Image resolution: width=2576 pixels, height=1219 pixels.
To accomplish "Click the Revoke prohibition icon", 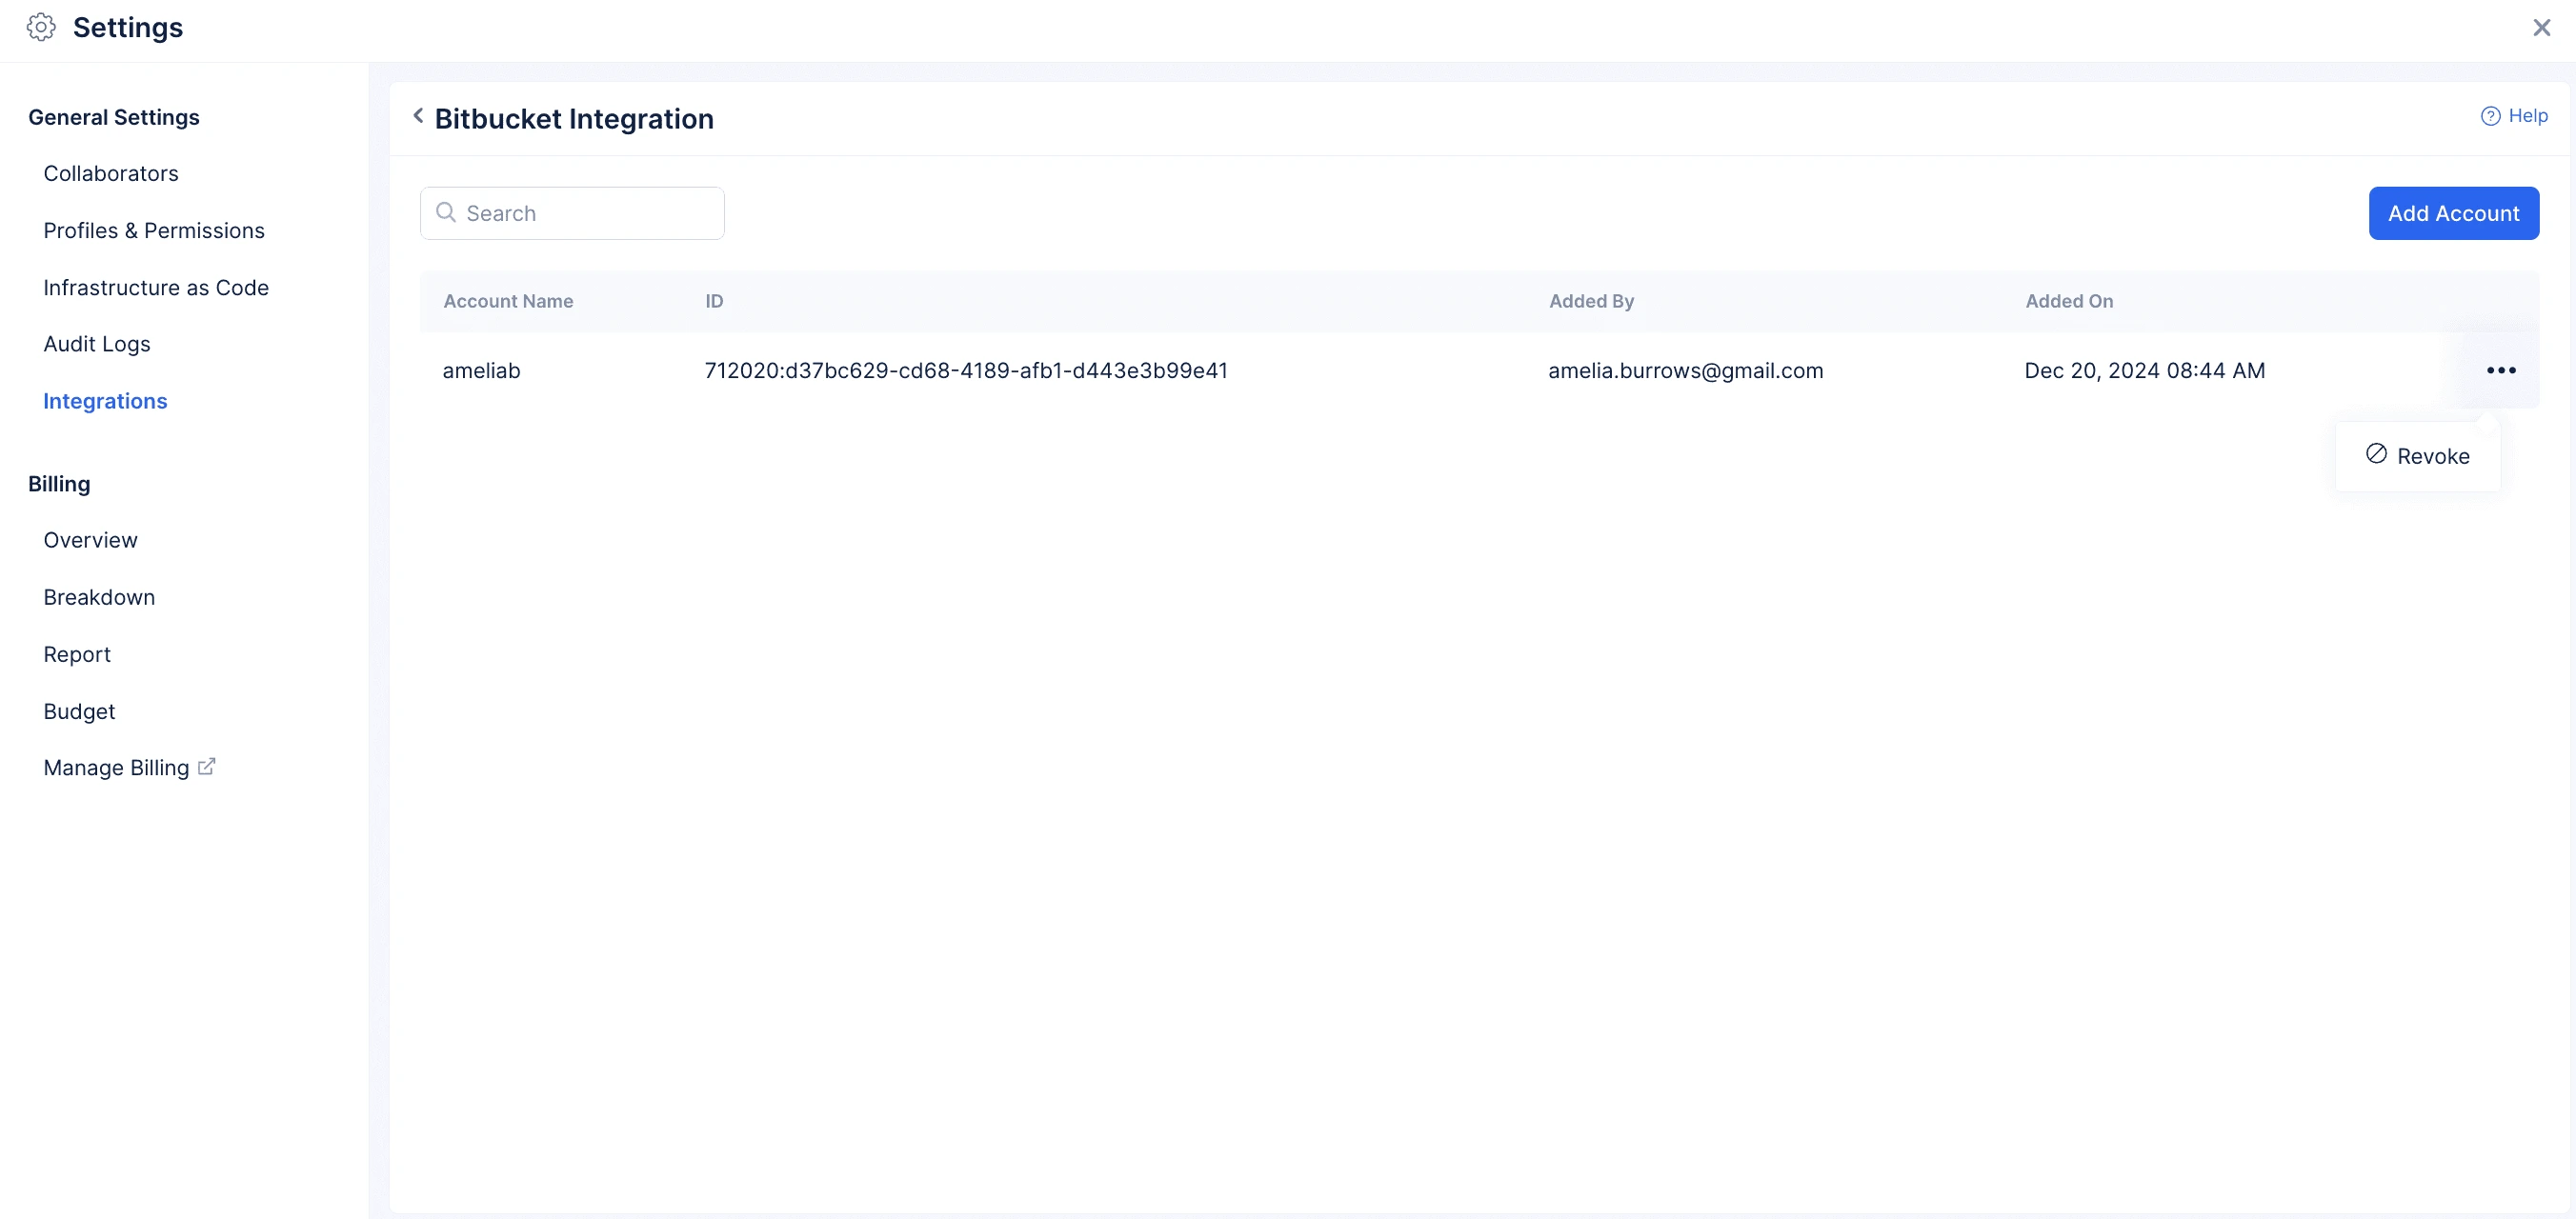I will tap(2376, 454).
